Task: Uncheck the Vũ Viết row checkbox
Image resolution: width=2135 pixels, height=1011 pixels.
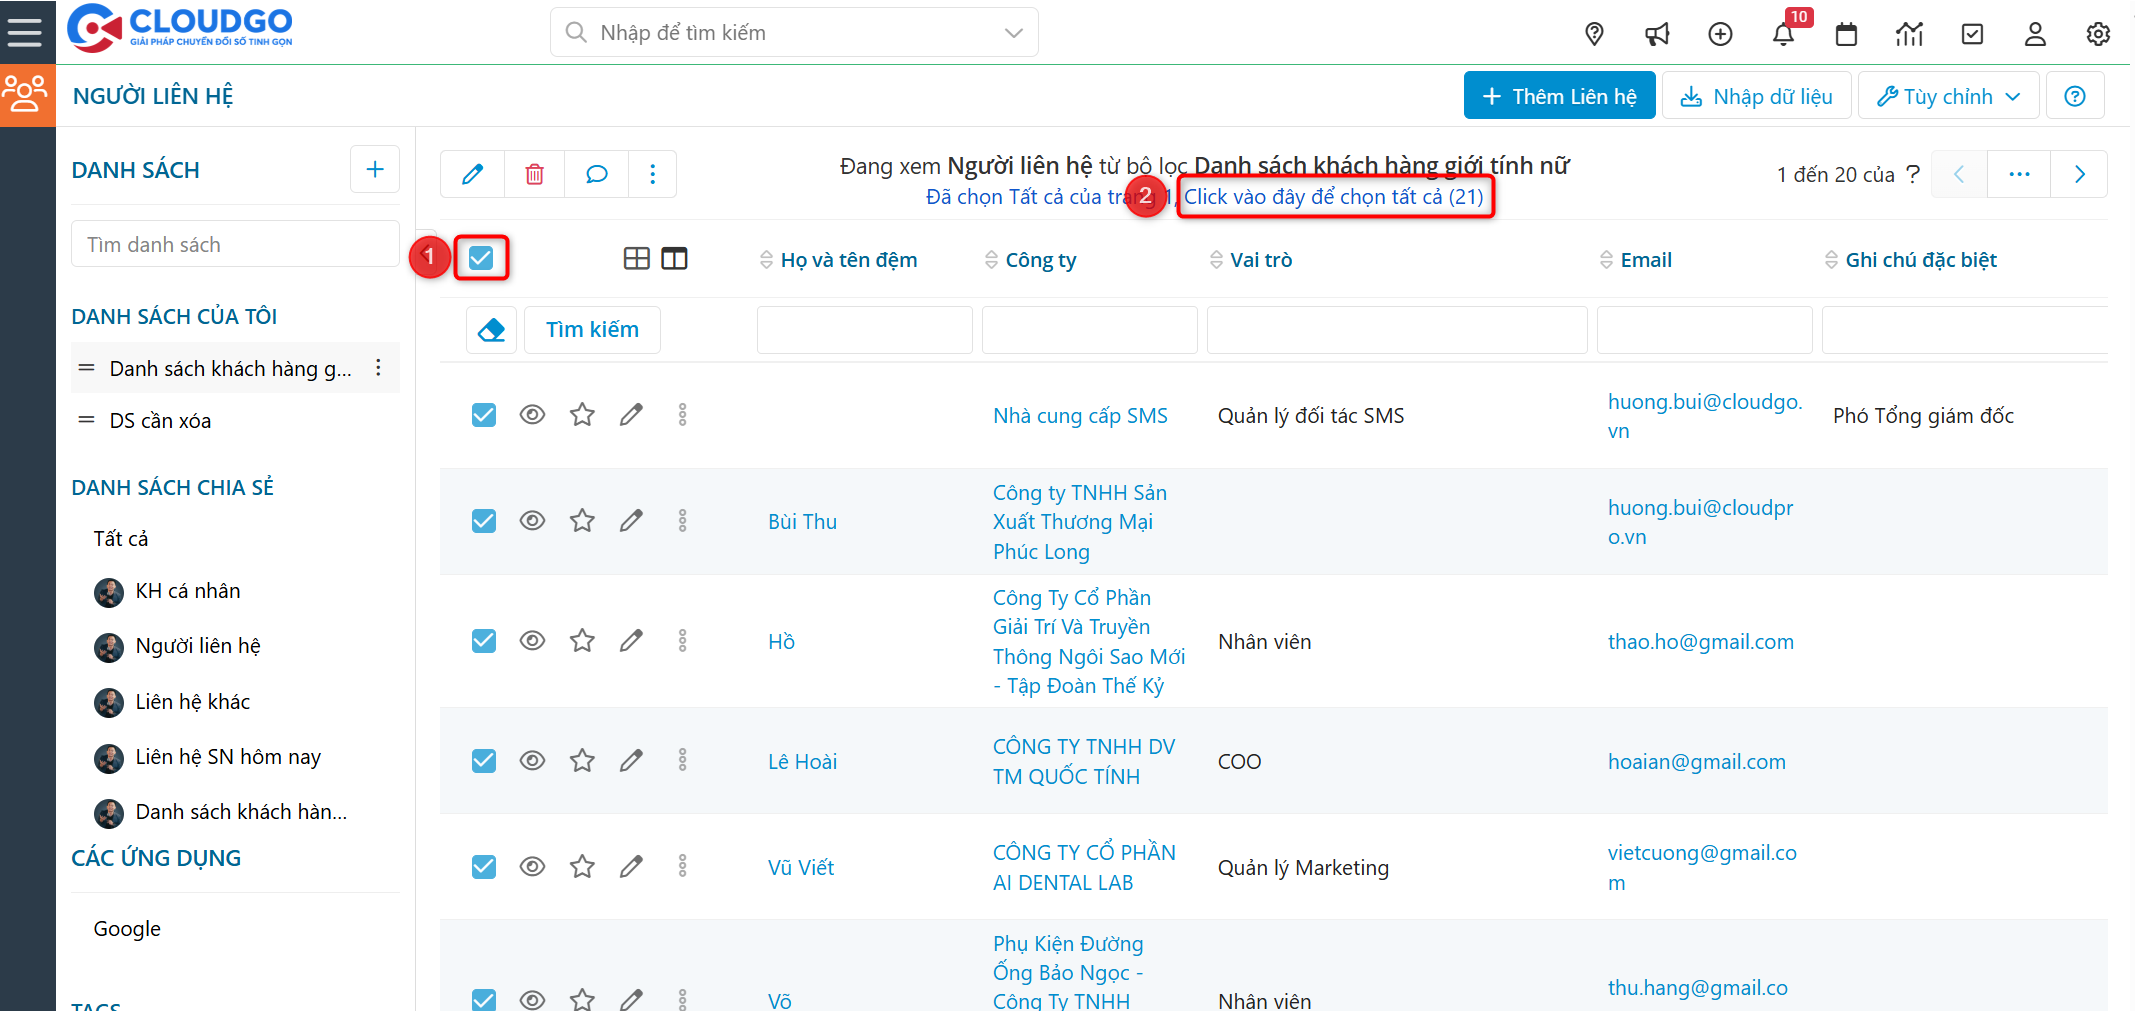Action: 484,867
